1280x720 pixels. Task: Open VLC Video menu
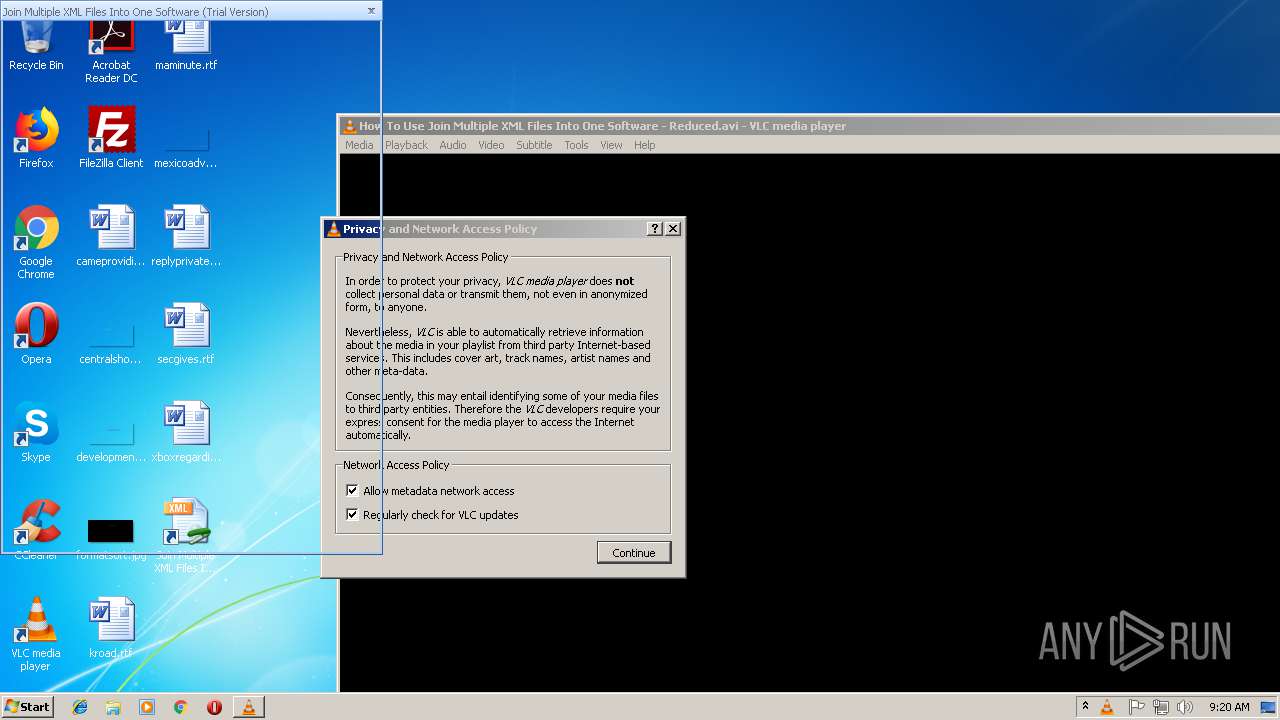491,145
